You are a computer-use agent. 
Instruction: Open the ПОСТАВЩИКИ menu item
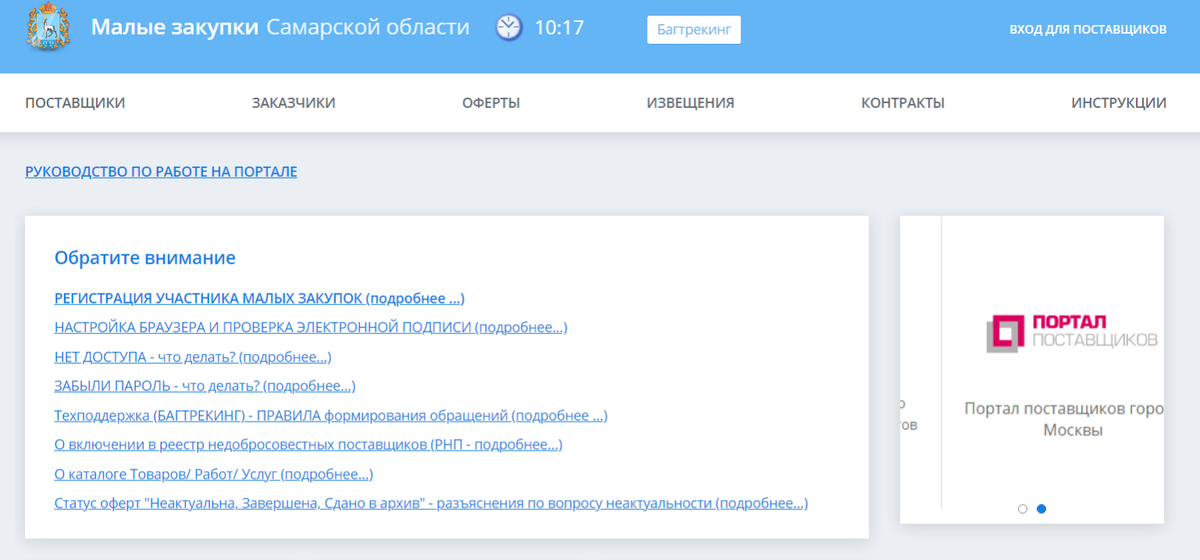[75, 103]
